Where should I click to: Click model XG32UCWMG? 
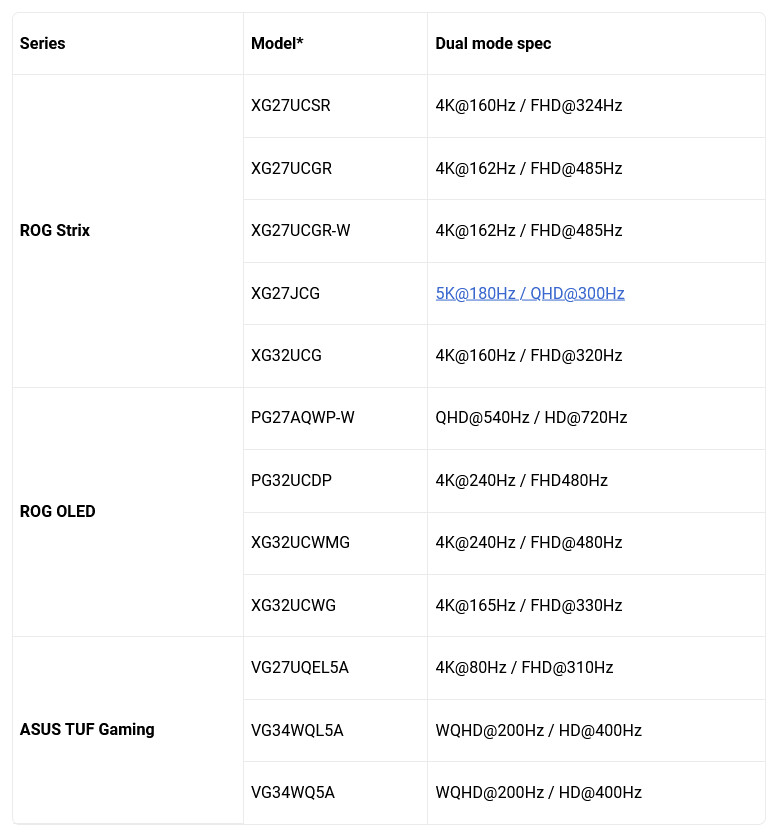coord(301,543)
